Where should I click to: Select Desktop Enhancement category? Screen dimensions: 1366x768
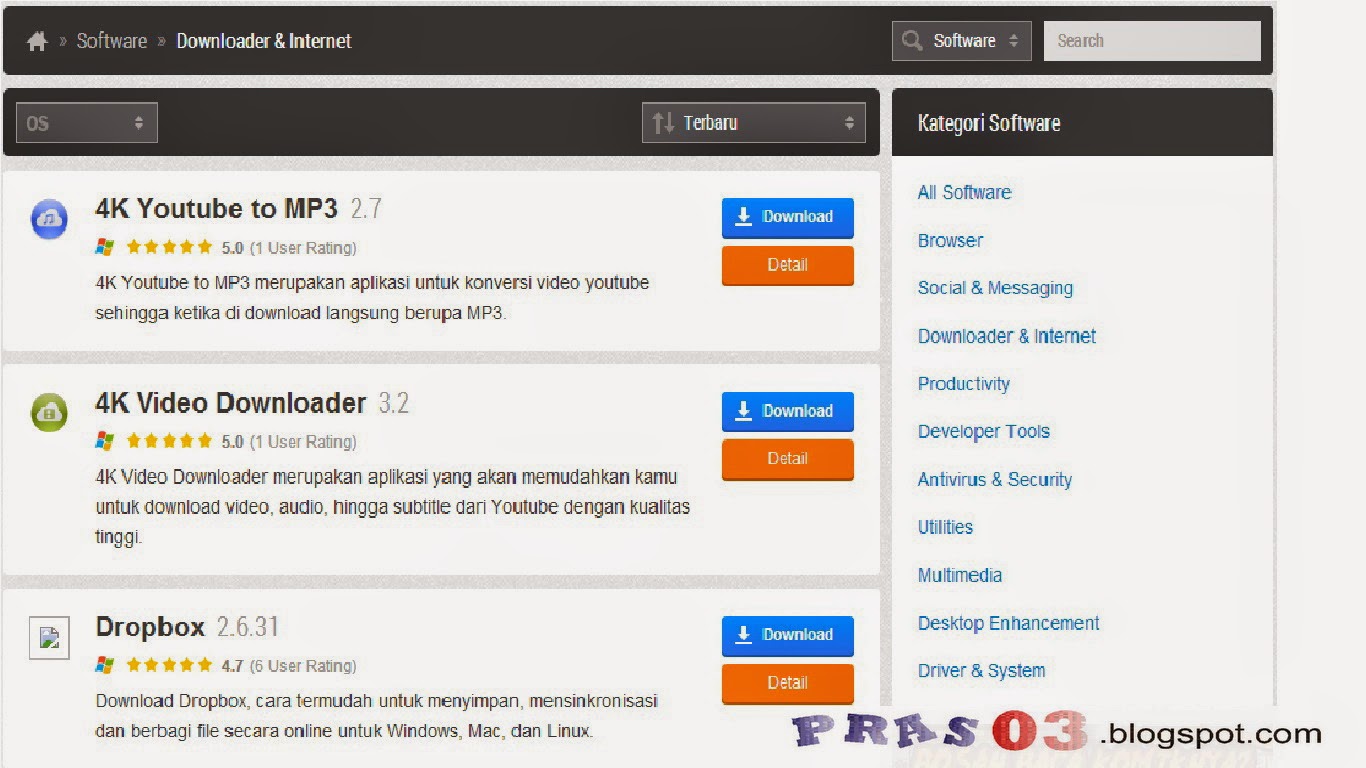click(1009, 623)
